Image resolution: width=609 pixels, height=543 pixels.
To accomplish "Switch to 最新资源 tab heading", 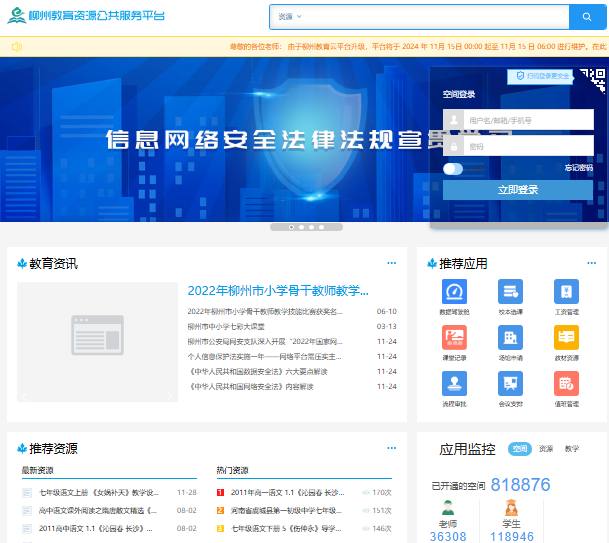I will [x=37, y=470].
